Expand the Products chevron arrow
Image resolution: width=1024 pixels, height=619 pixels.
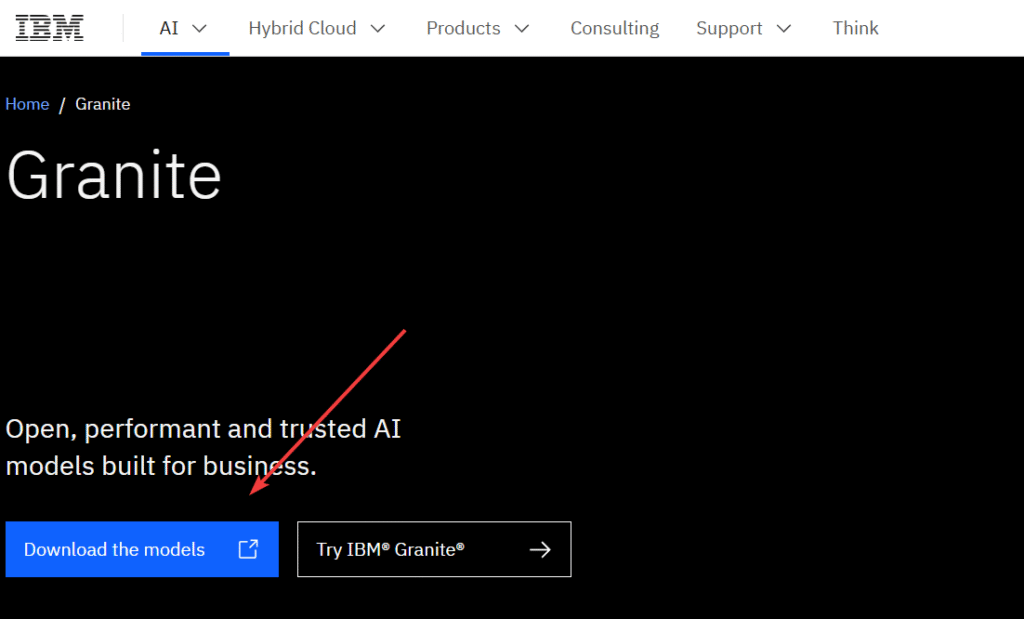pos(521,28)
